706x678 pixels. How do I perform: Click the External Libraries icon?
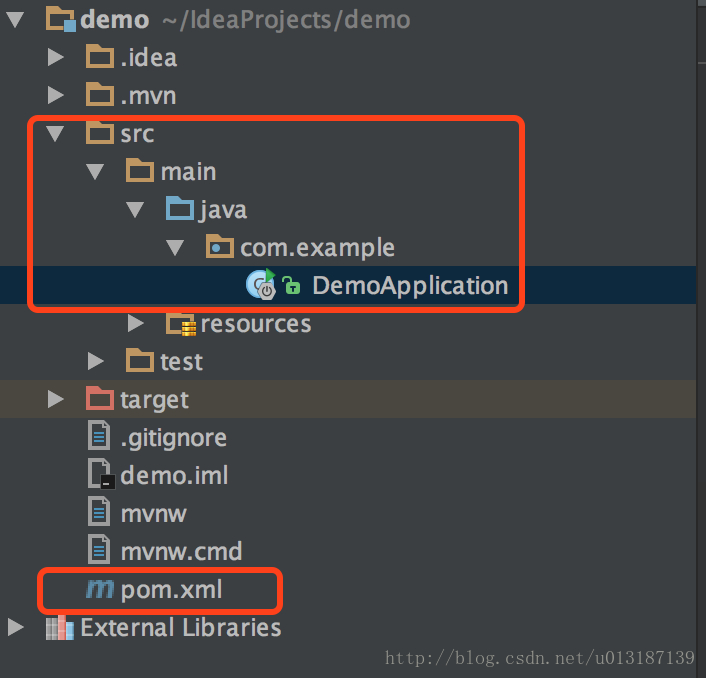click(x=60, y=628)
